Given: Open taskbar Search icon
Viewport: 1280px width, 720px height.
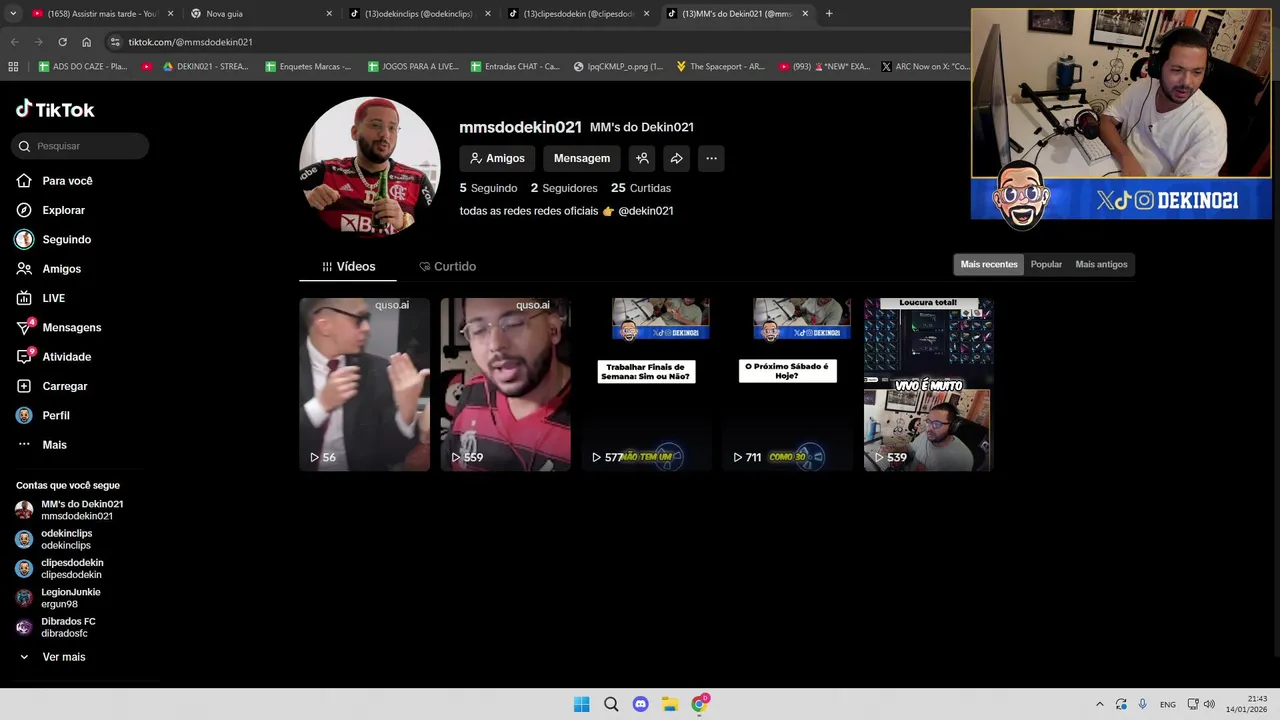Looking at the screenshot, I should 611,704.
